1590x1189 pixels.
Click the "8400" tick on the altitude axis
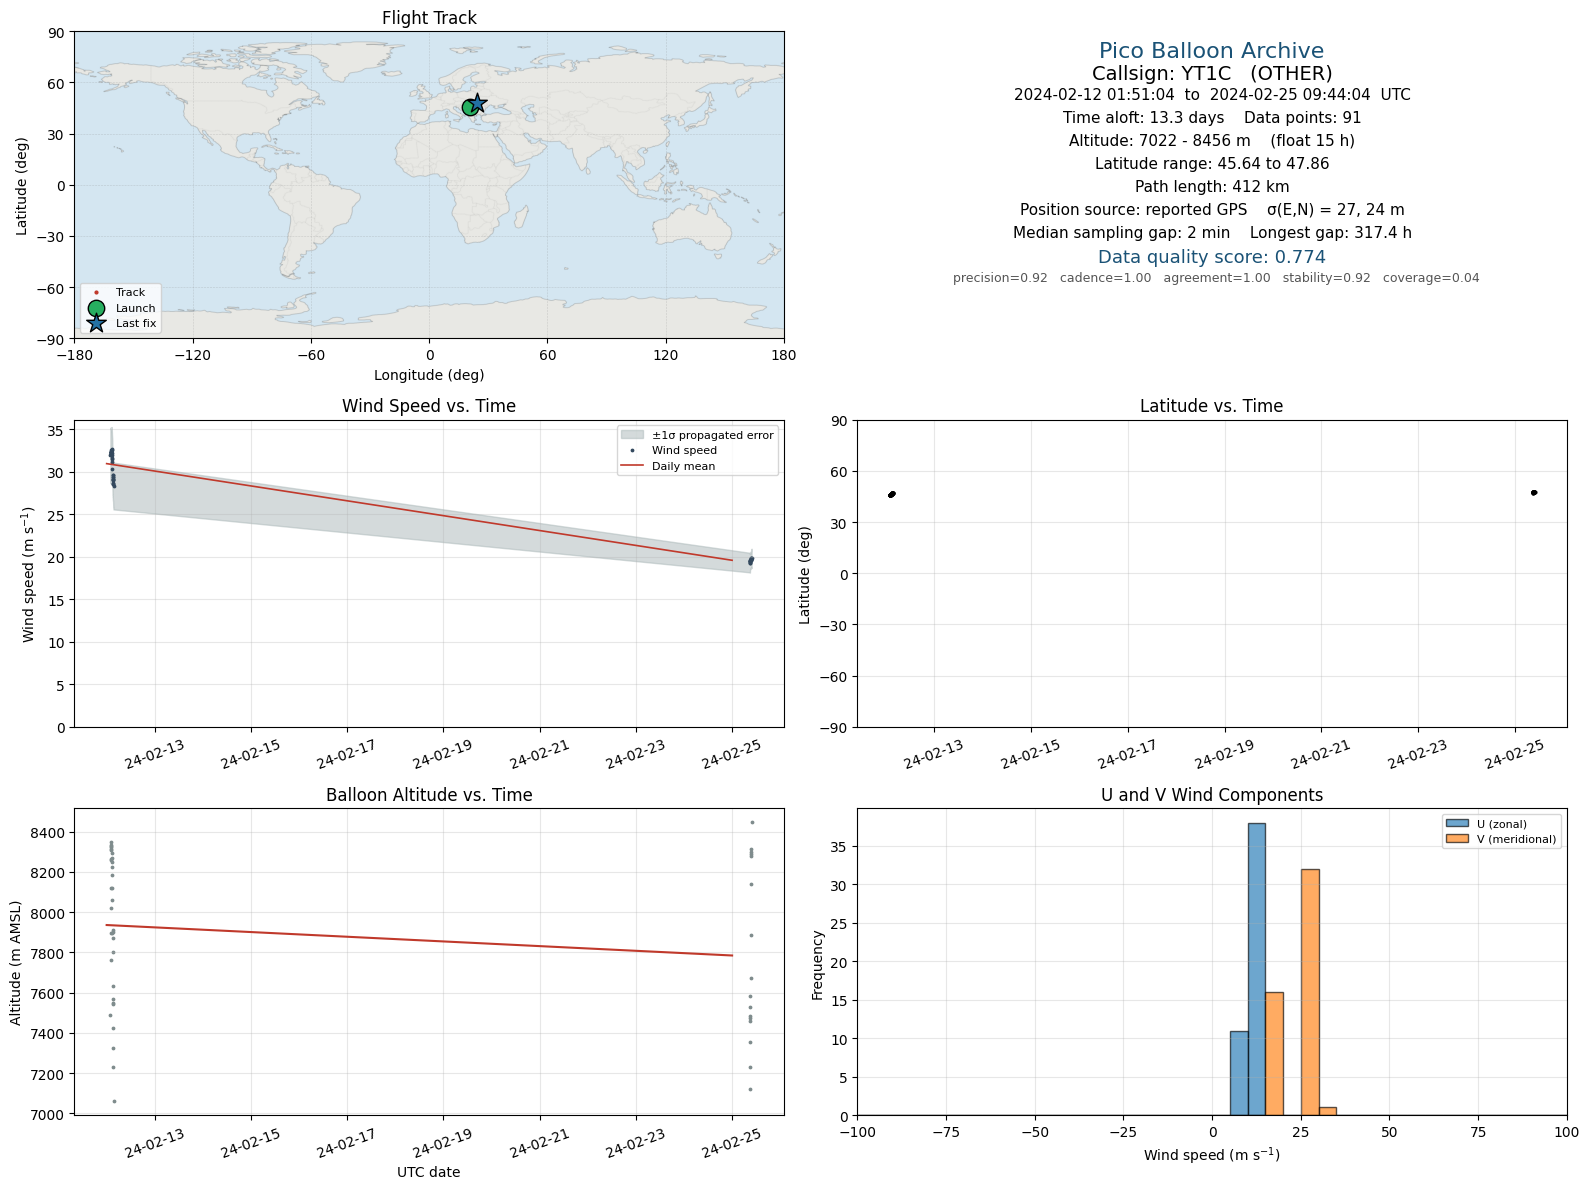(x=50, y=833)
